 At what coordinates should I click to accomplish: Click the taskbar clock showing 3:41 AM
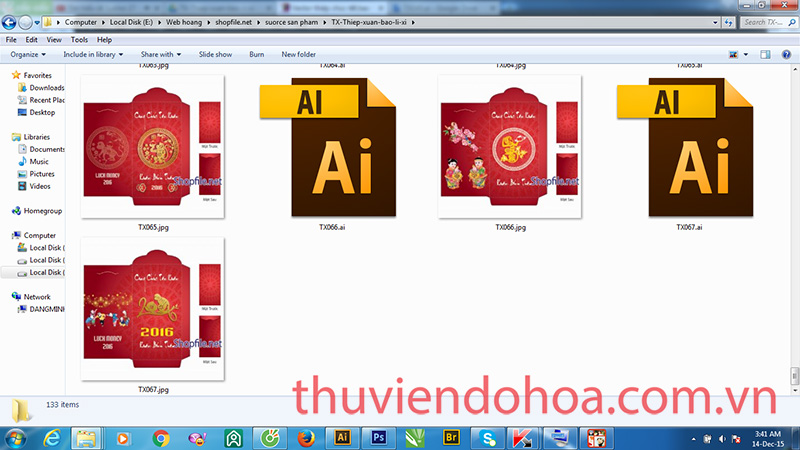[767, 439]
